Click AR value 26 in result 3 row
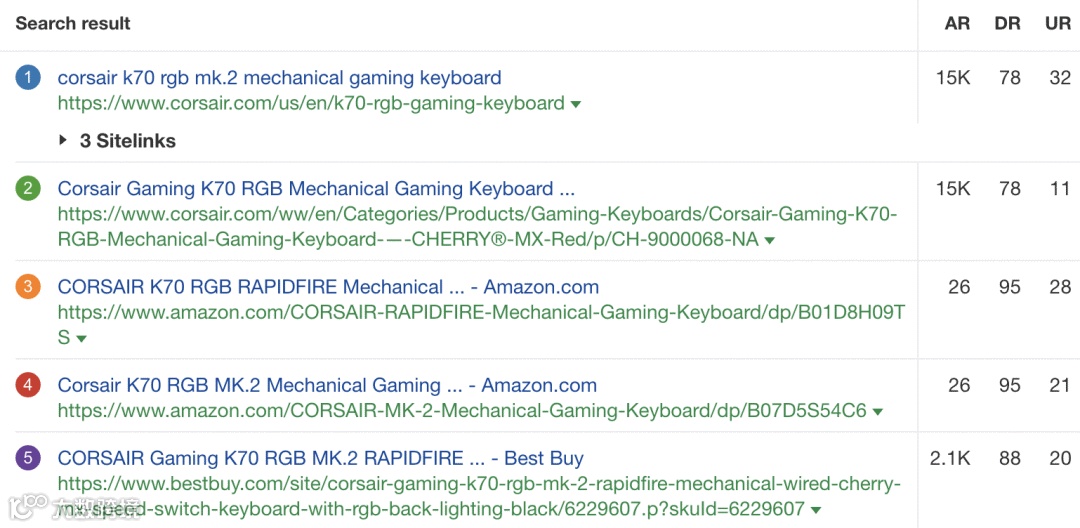 tap(959, 287)
